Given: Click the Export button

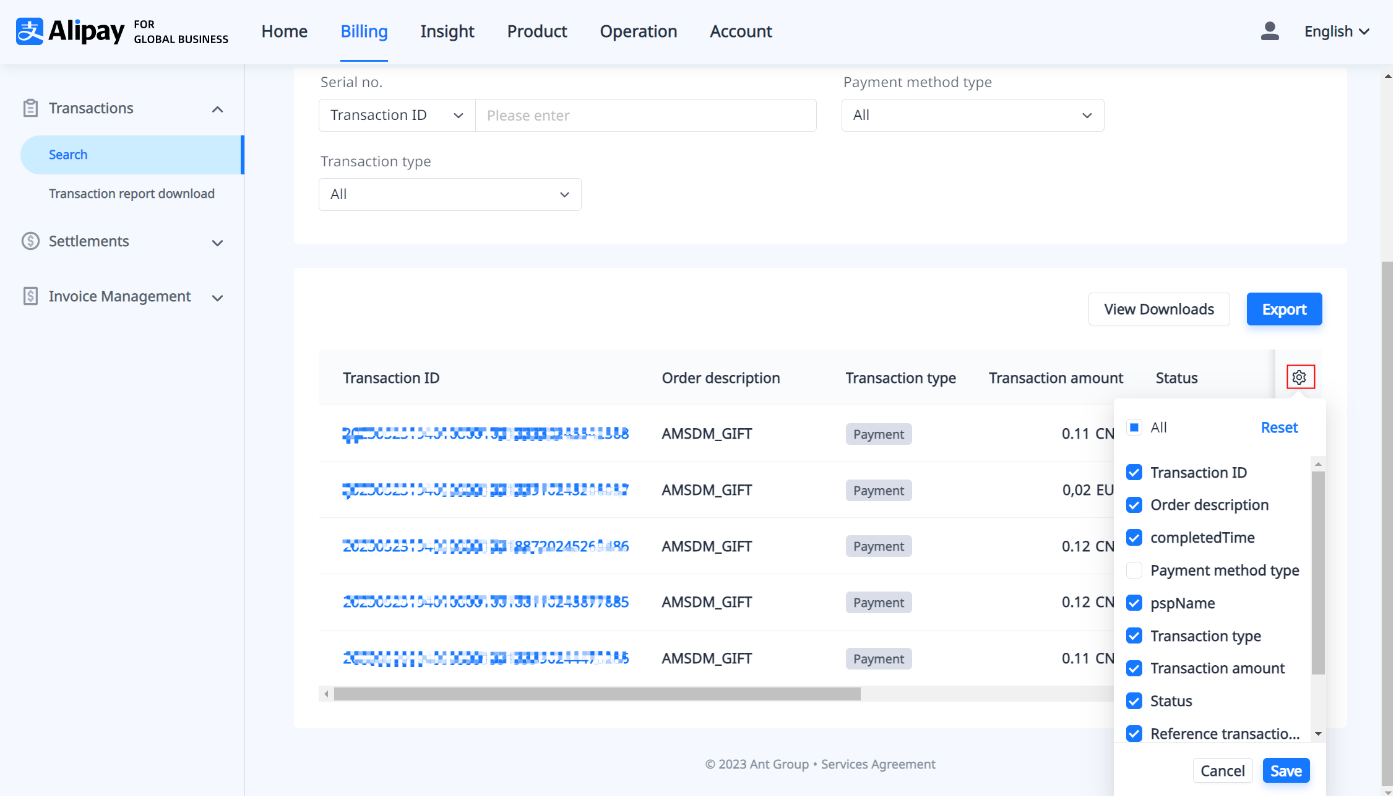Looking at the screenshot, I should [x=1284, y=309].
